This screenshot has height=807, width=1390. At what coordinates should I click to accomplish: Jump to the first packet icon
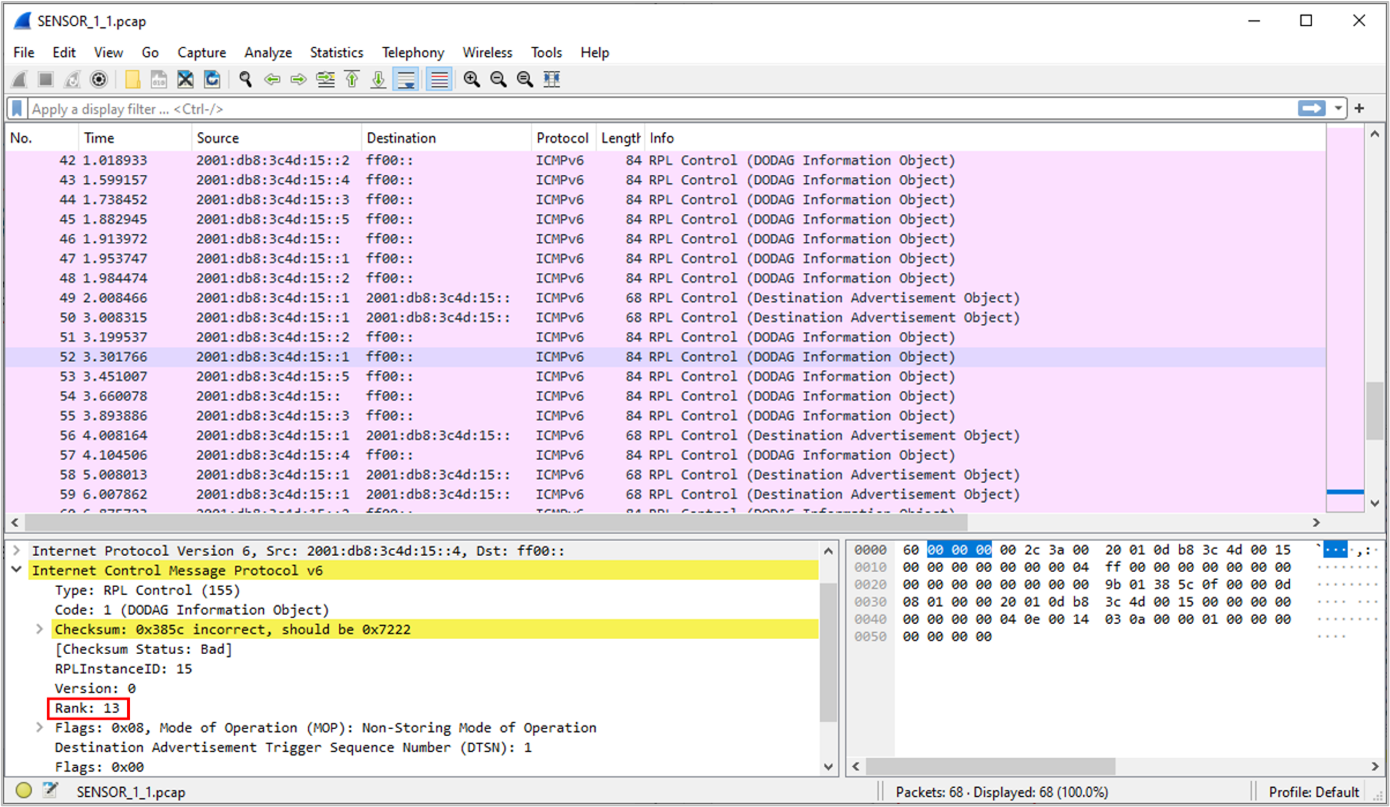pos(352,80)
